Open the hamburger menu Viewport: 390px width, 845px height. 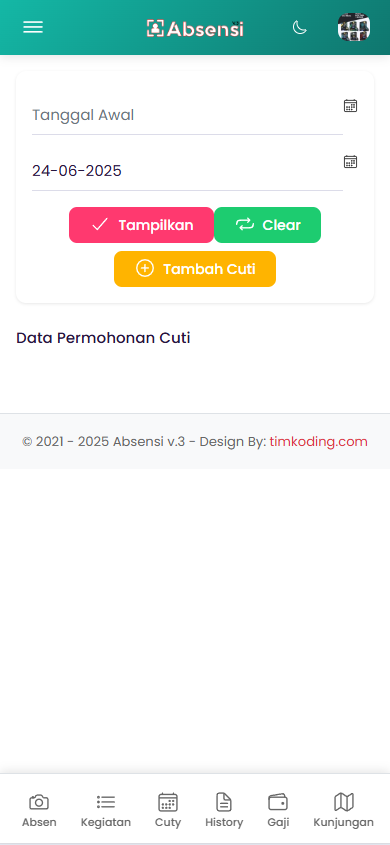coord(33,27)
